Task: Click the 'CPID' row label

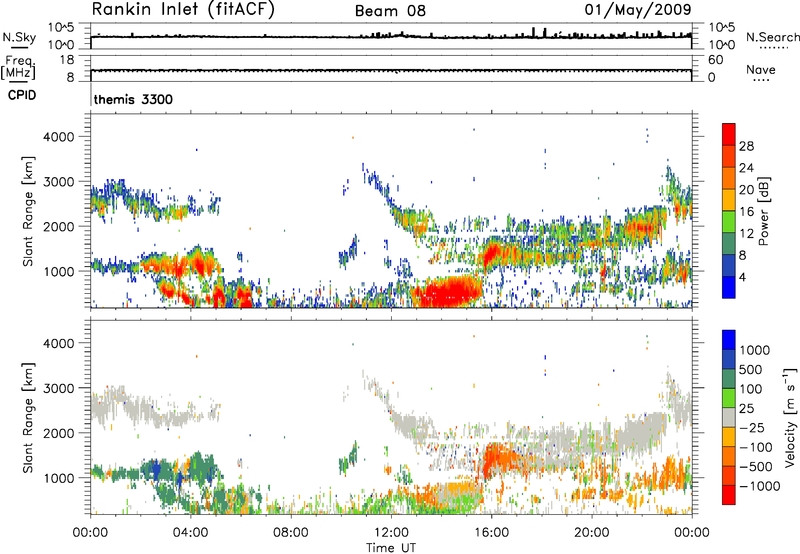Action: point(22,95)
